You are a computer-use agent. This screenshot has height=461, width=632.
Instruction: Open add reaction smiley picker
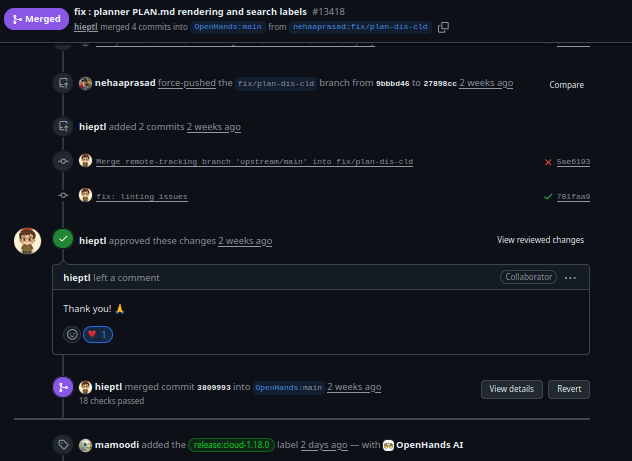click(72, 334)
